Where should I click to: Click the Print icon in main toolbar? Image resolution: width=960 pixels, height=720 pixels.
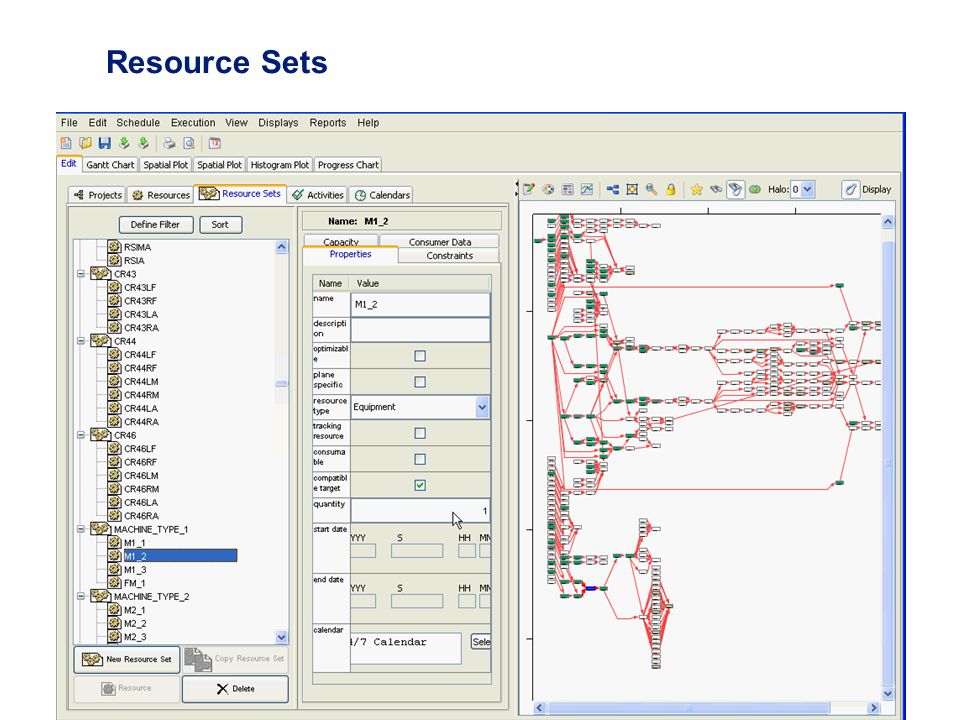coord(169,143)
